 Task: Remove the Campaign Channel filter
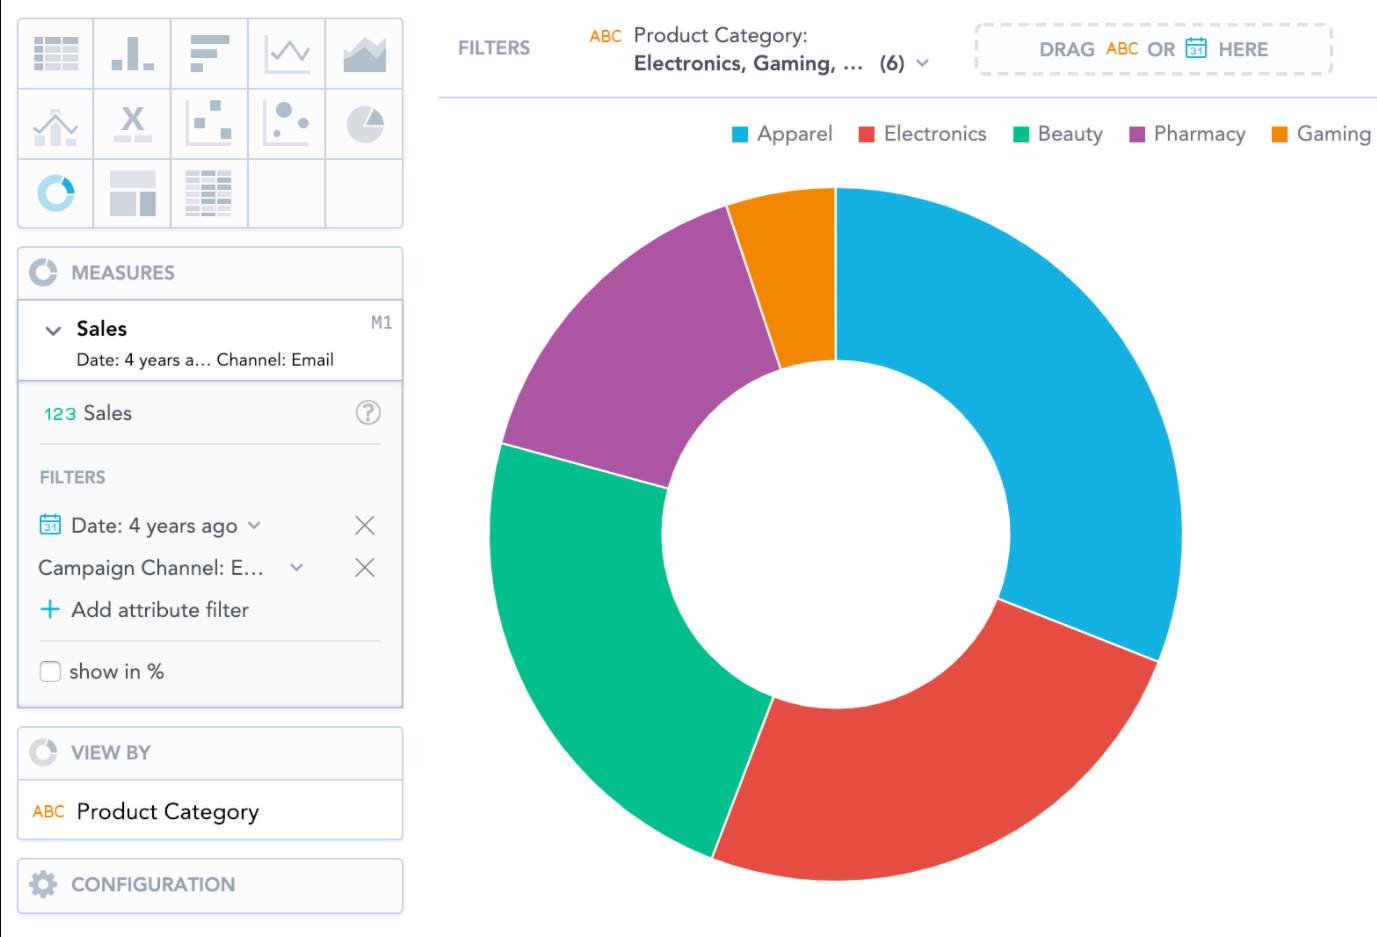pos(365,568)
